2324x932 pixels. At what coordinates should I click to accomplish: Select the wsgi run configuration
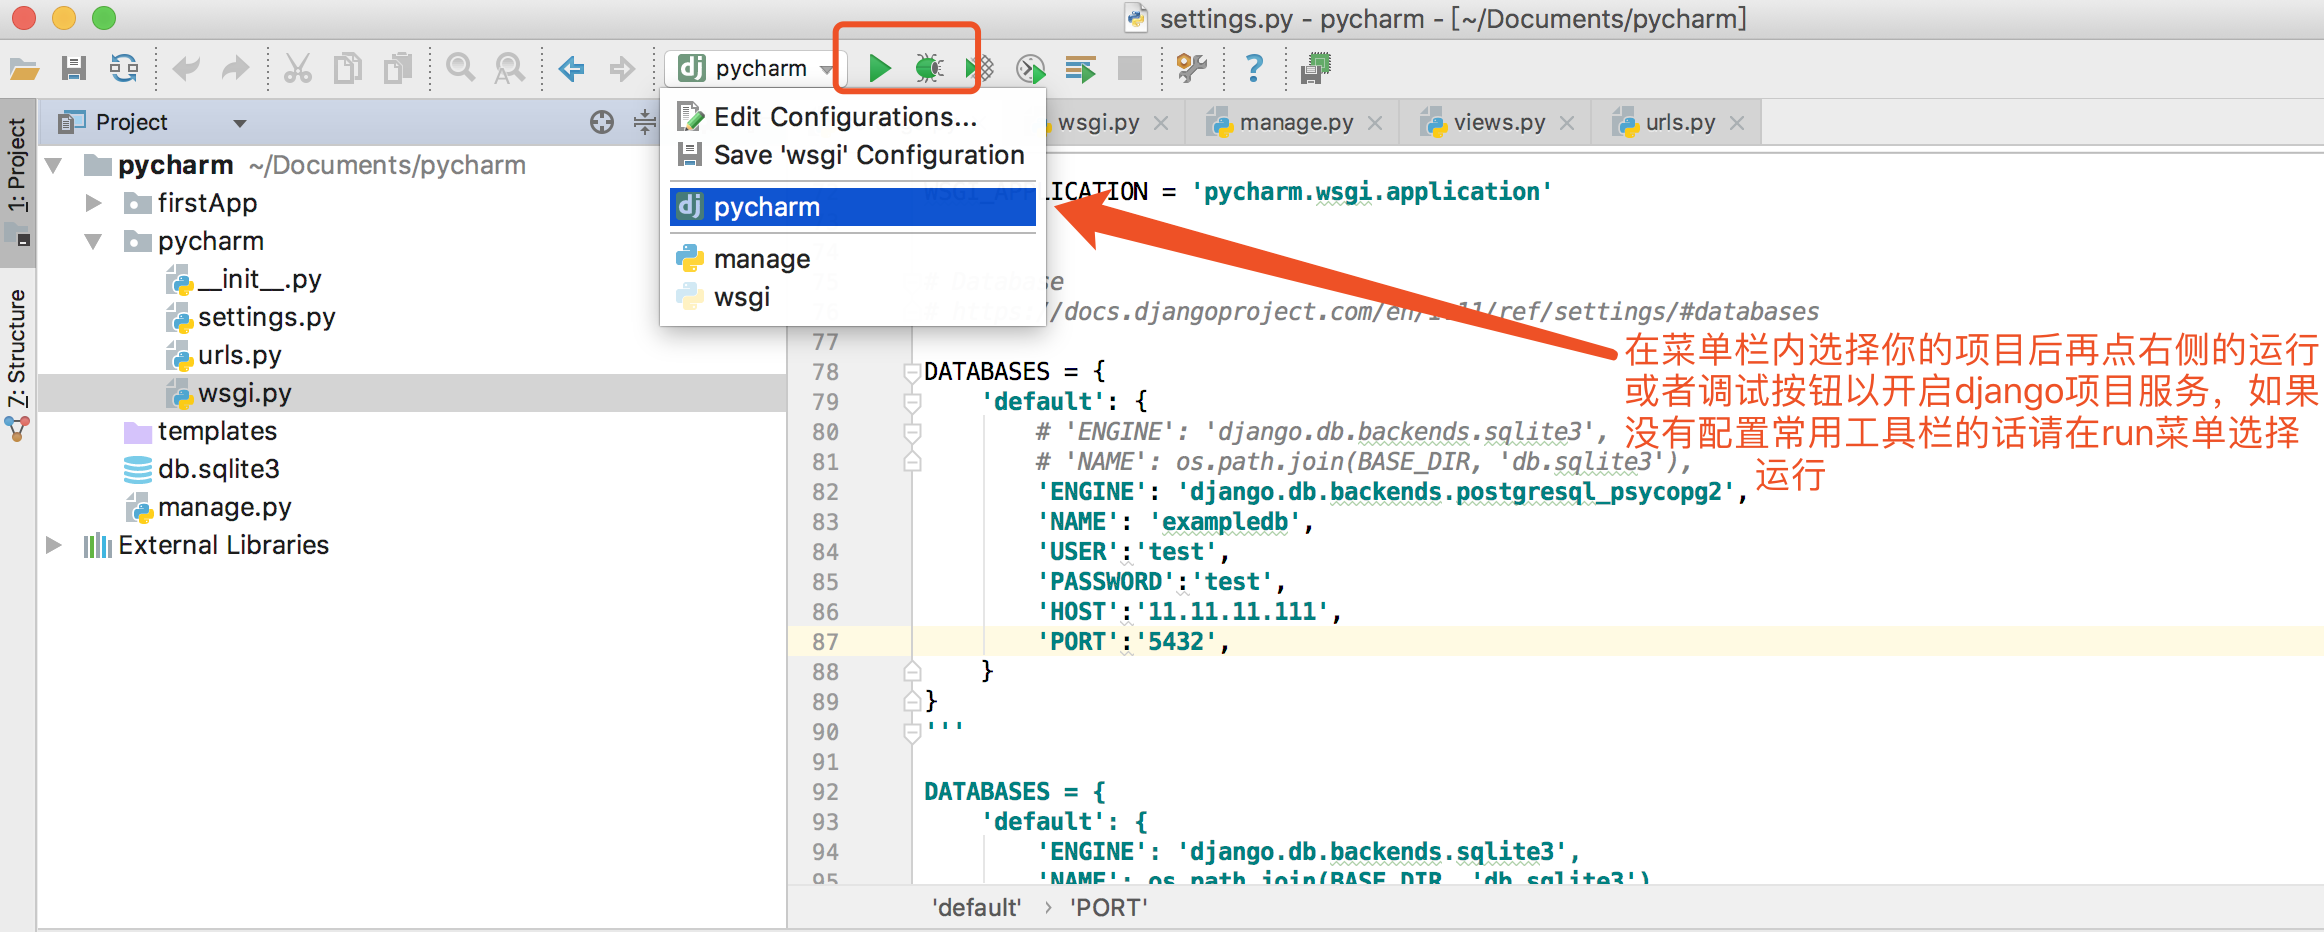click(x=852, y=297)
